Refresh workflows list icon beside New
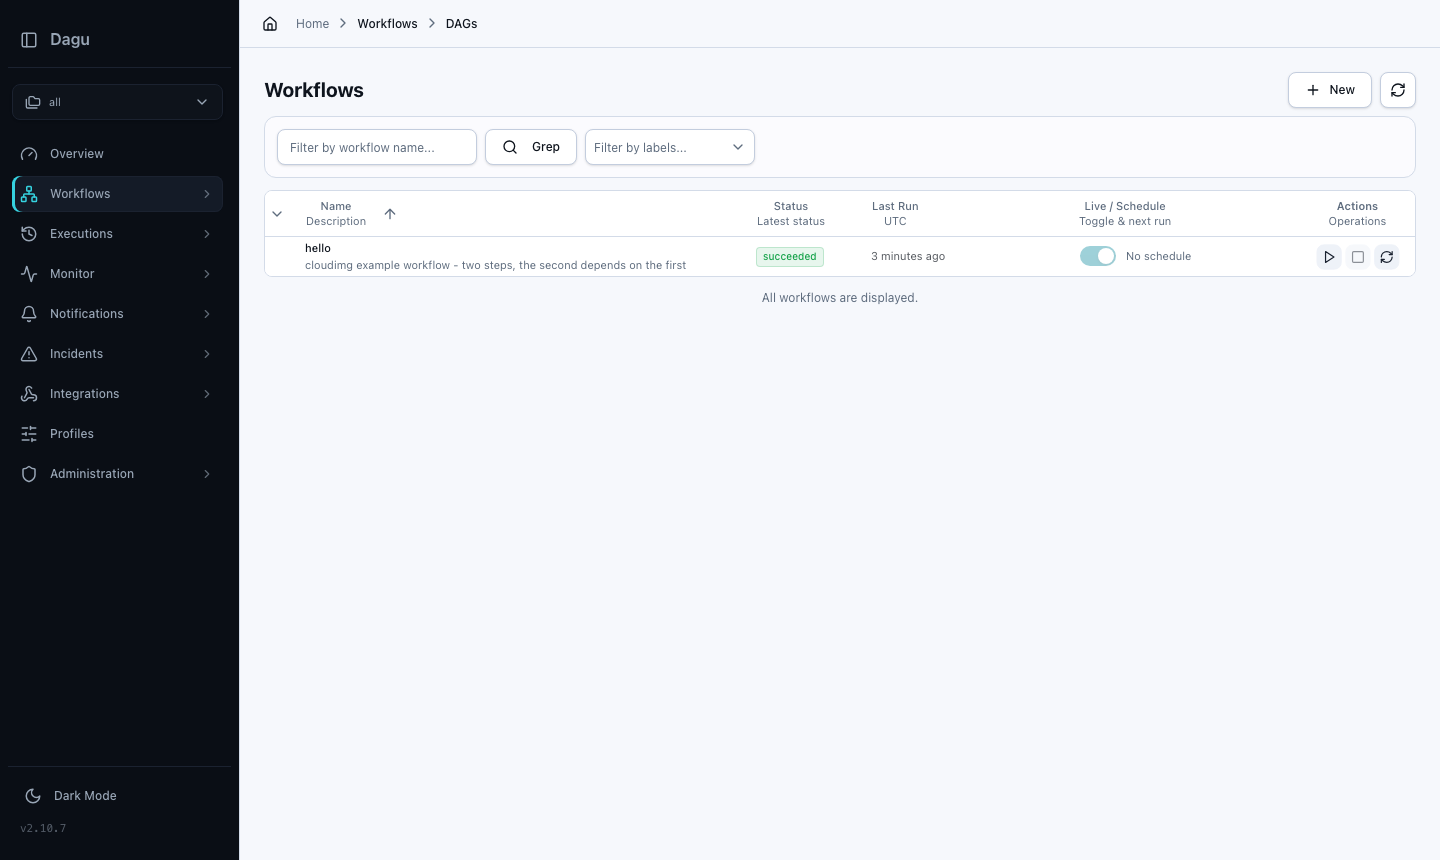 1398,90
